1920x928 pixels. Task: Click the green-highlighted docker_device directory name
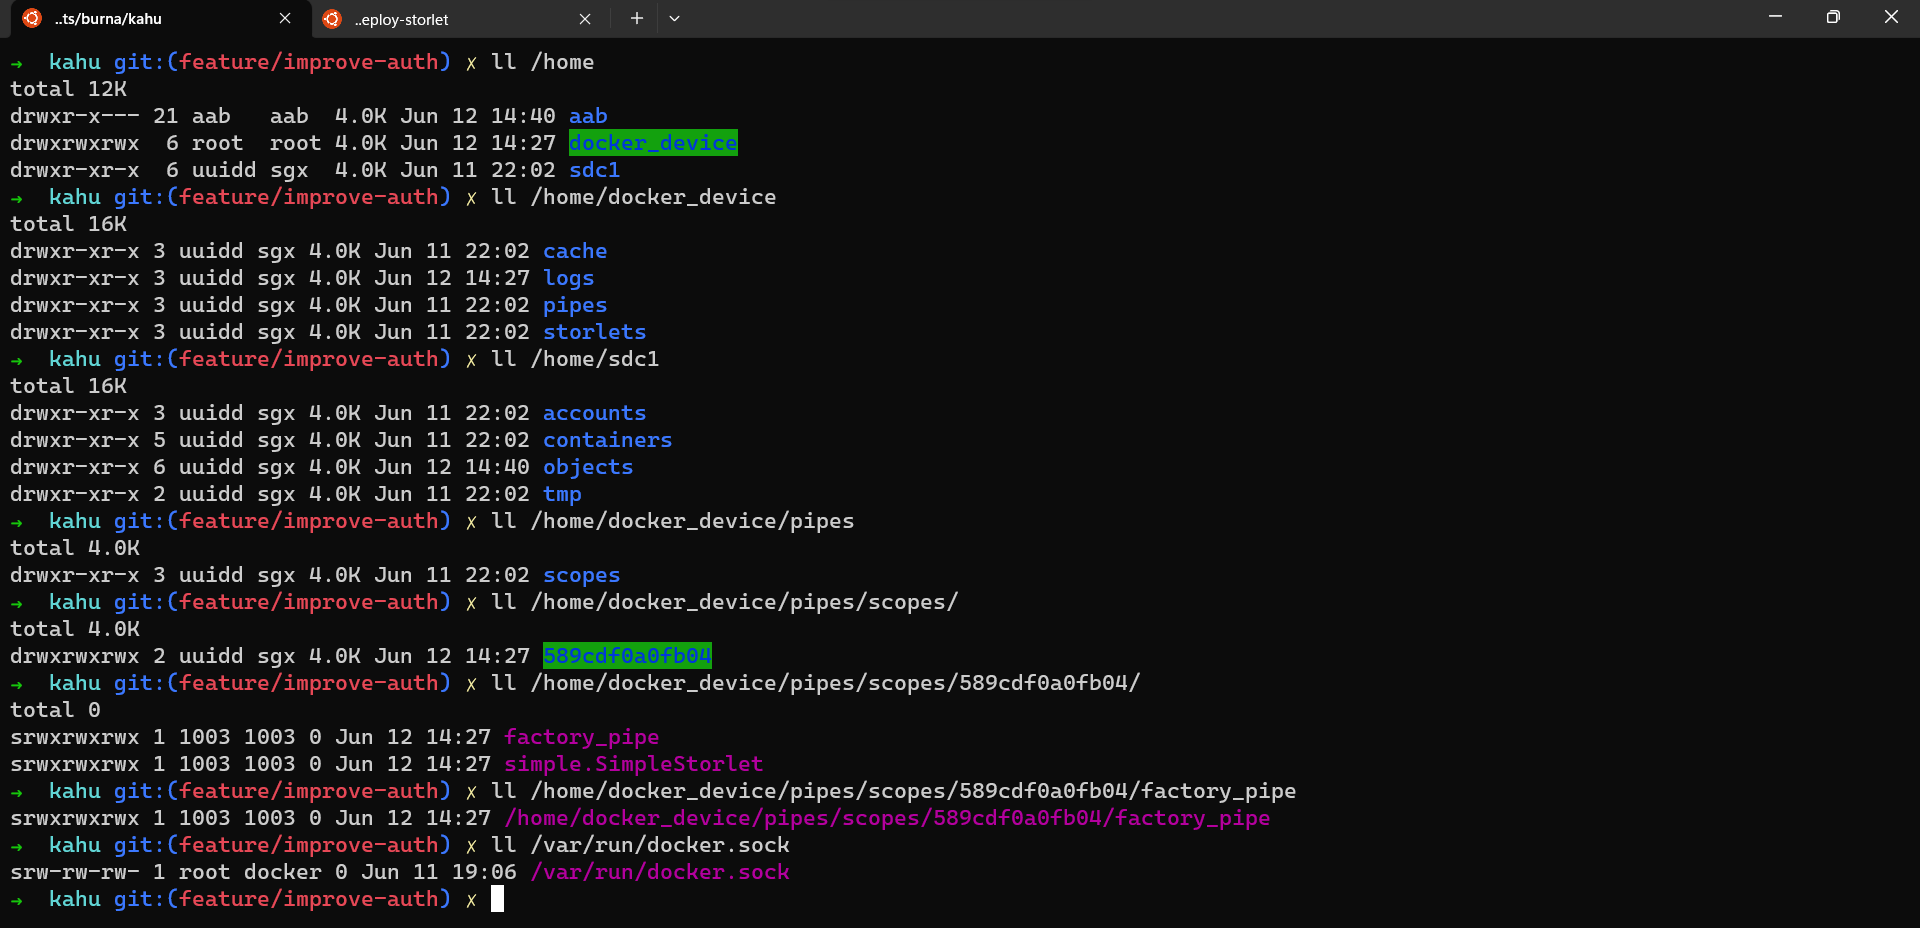653,143
